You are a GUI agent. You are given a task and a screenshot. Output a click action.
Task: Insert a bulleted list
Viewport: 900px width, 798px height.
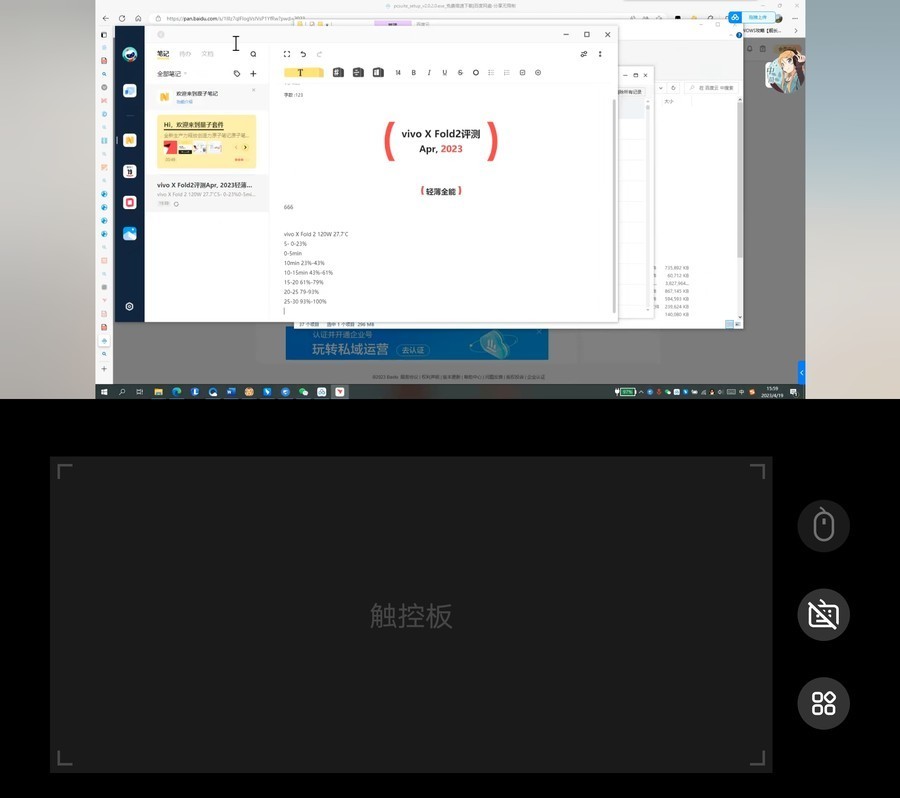491,72
